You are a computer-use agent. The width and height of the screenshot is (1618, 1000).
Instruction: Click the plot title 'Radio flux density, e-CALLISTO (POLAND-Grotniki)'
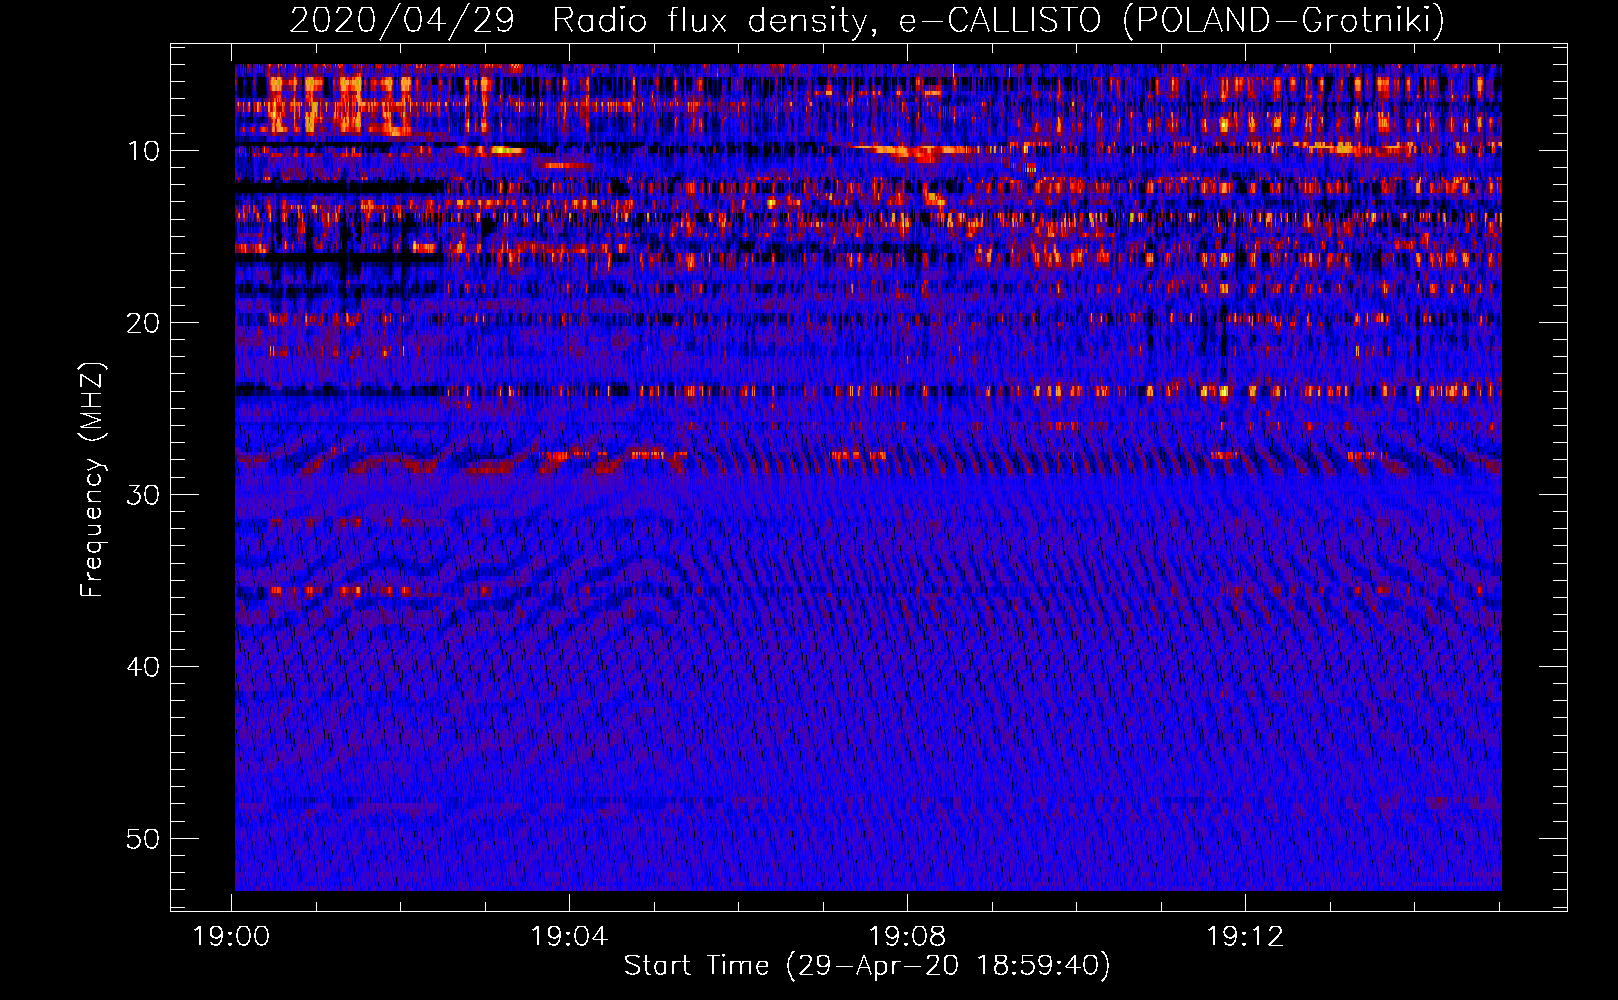tap(998, 20)
